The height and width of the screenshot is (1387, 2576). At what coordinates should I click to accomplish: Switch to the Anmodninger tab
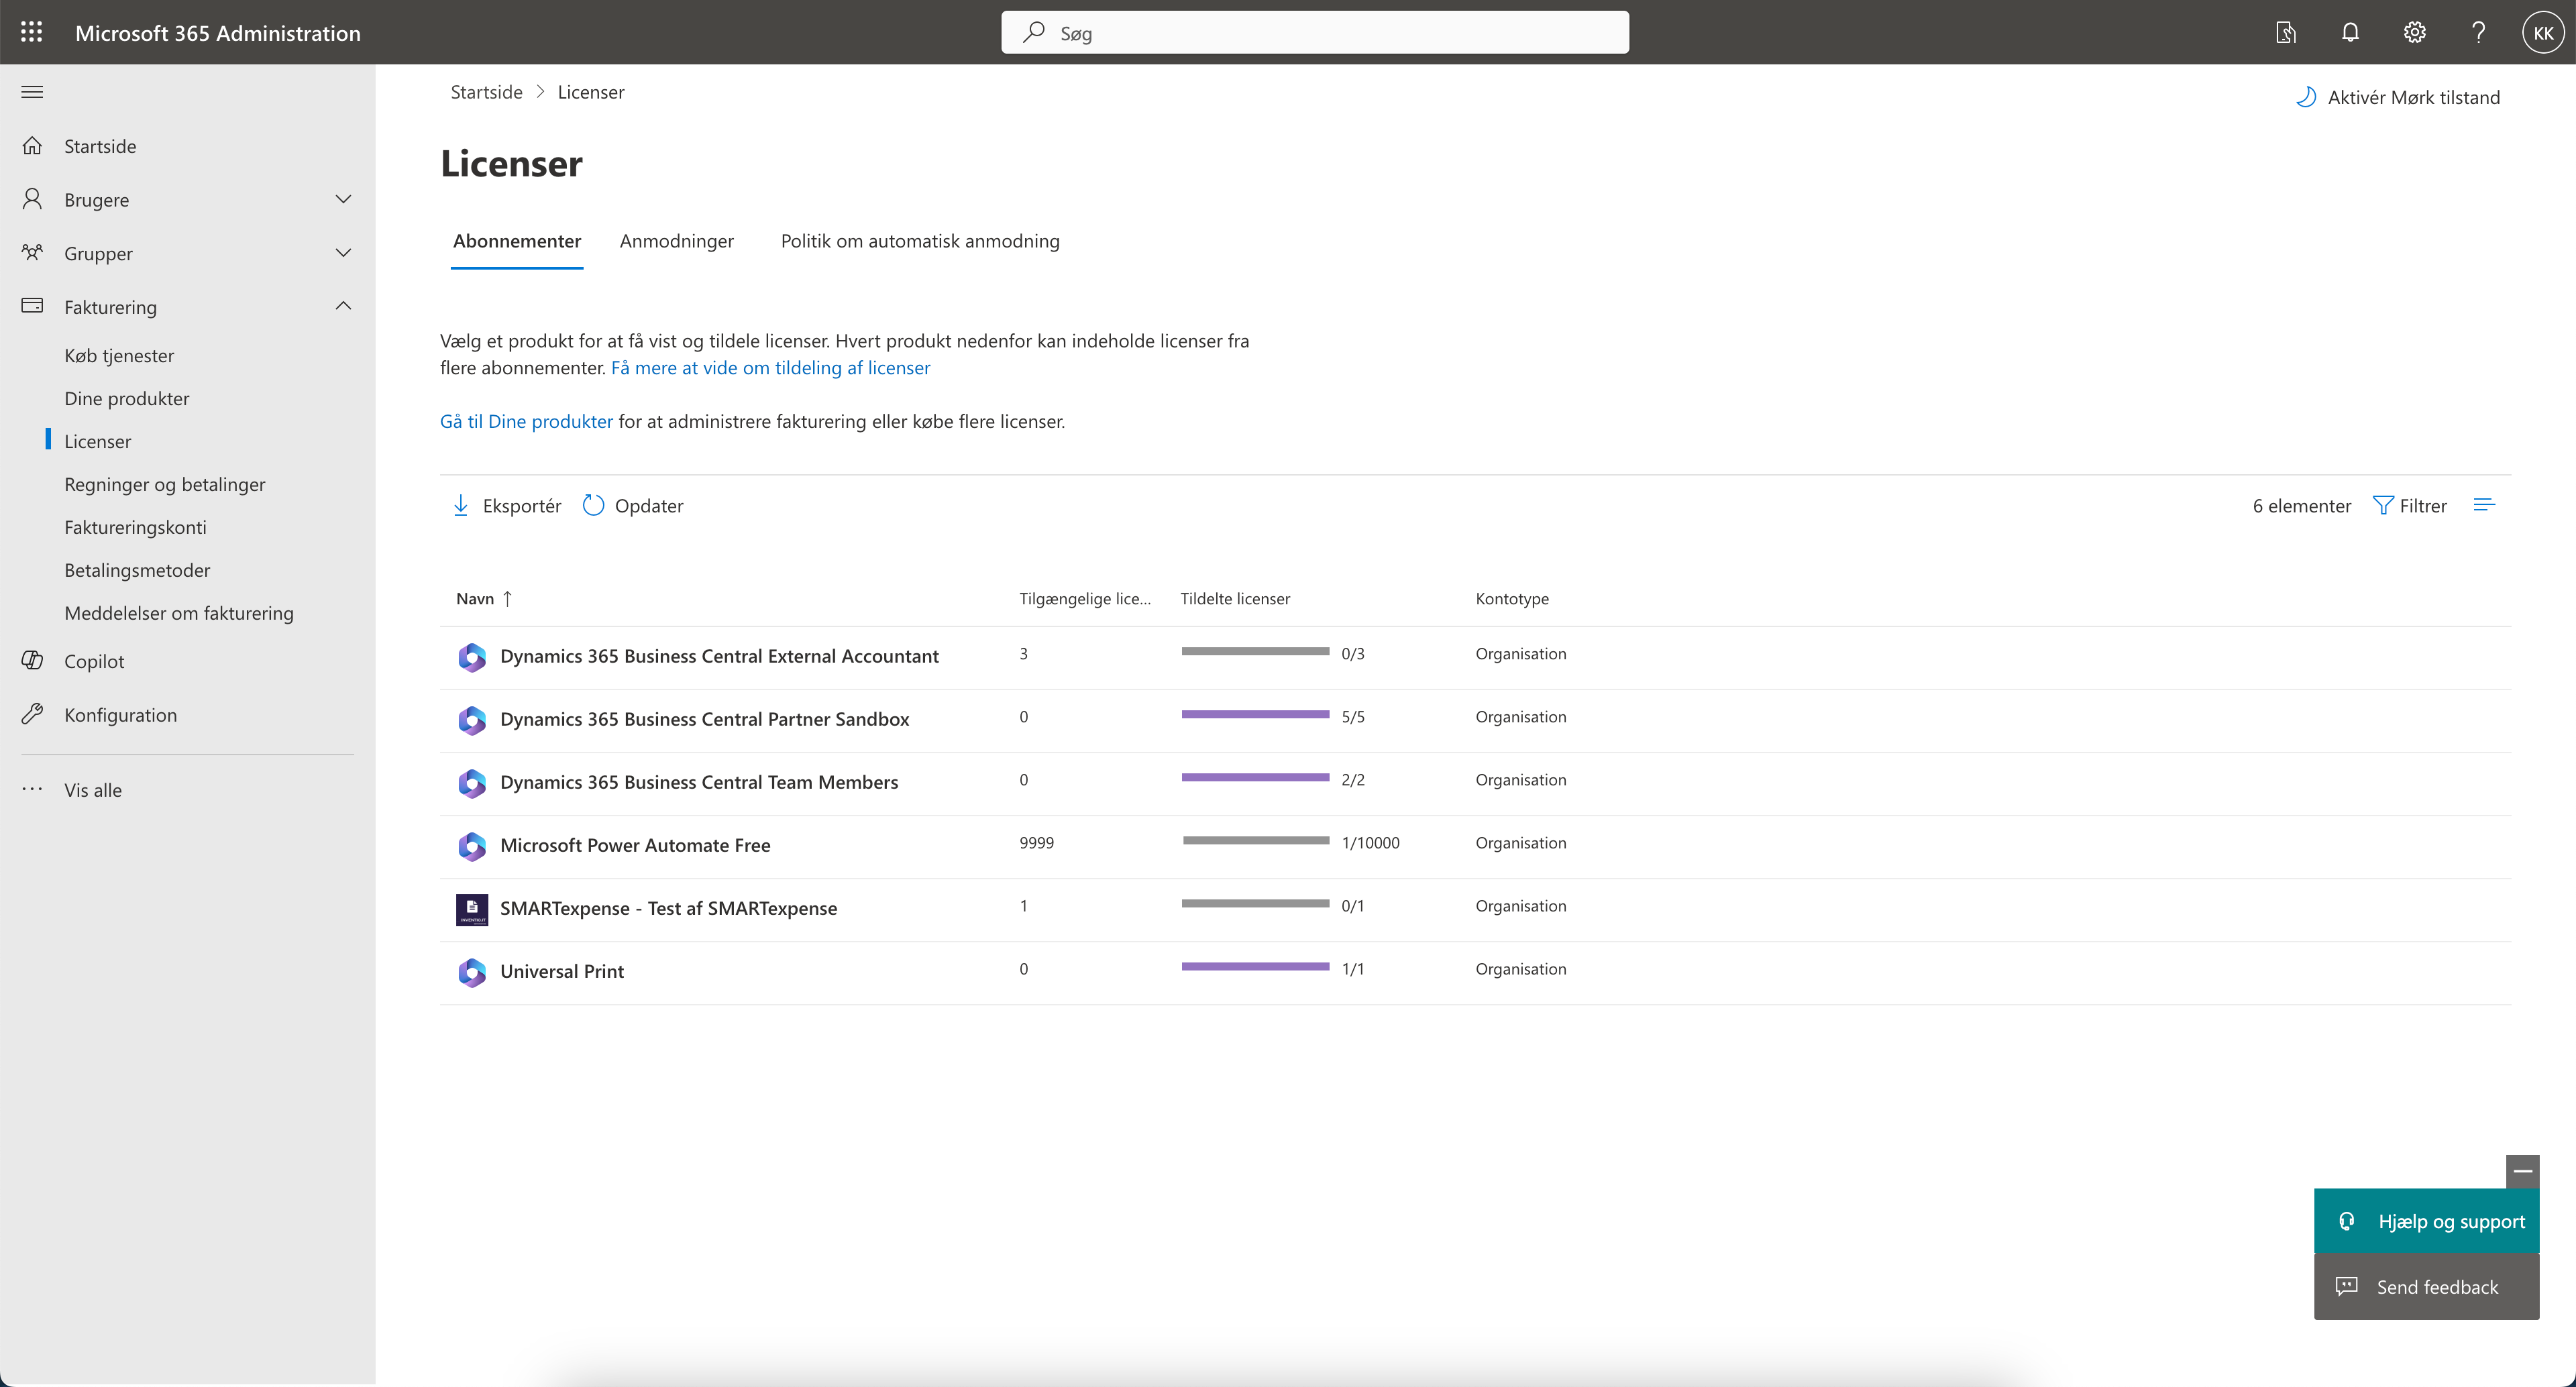[x=676, y=241]
